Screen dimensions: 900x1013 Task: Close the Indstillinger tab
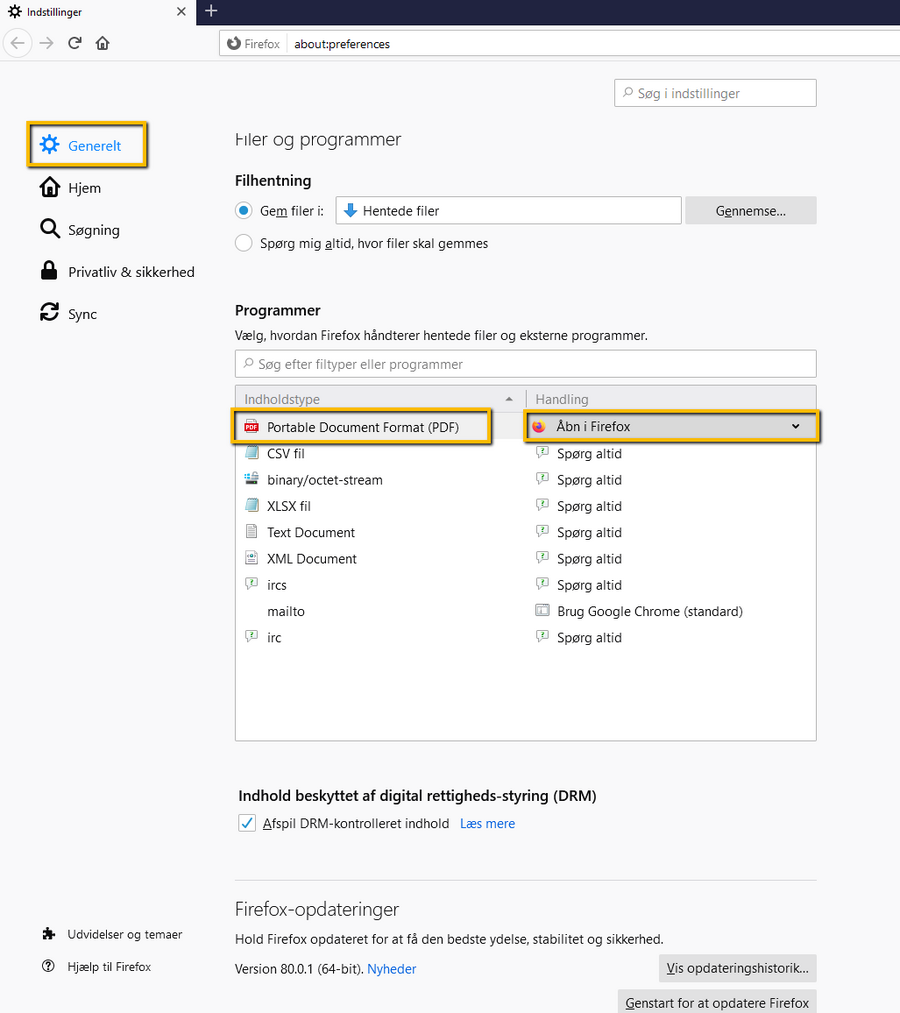point(182,12)
